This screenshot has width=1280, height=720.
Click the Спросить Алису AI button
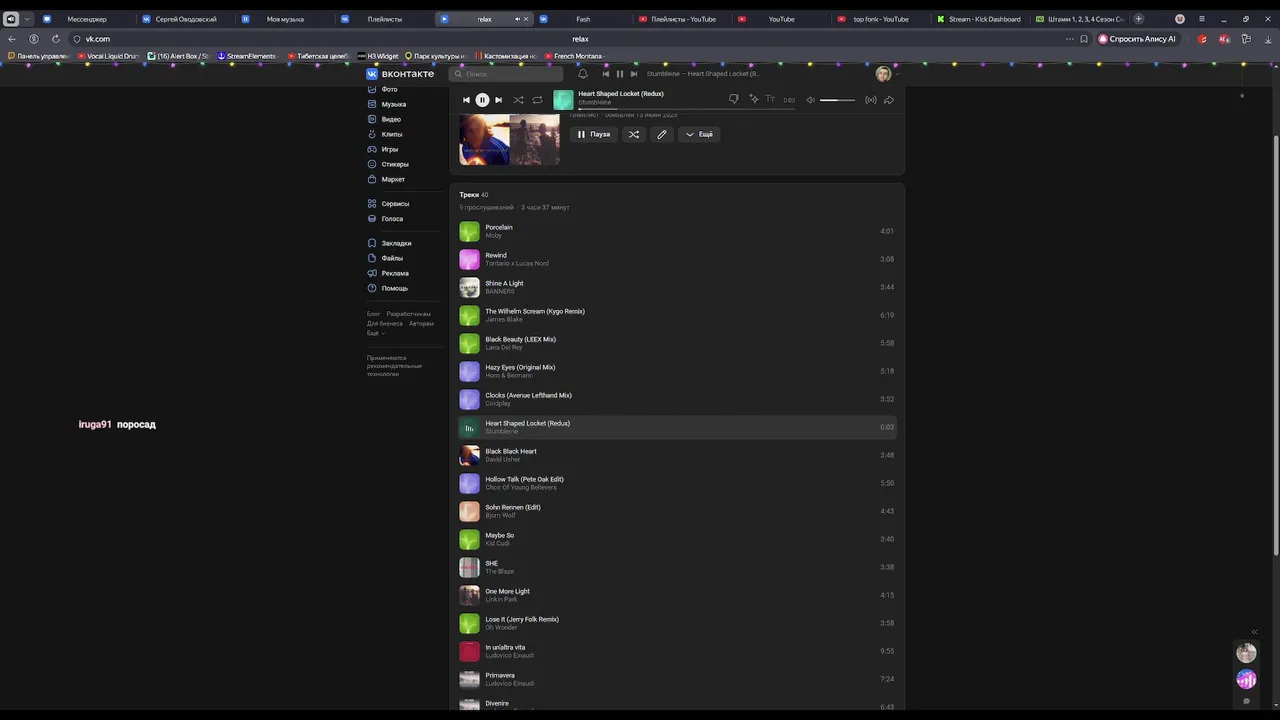point(1138,39)
